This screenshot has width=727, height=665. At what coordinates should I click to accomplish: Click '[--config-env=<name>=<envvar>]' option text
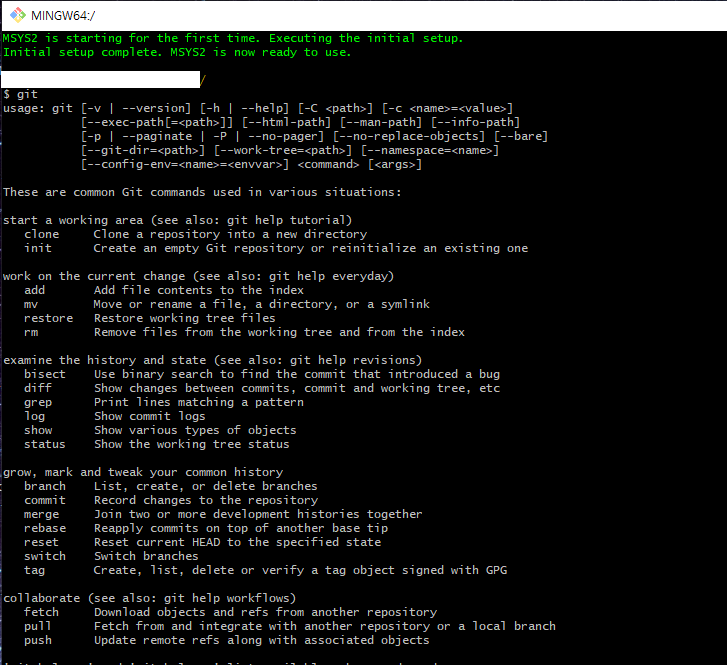coord(185,164)
